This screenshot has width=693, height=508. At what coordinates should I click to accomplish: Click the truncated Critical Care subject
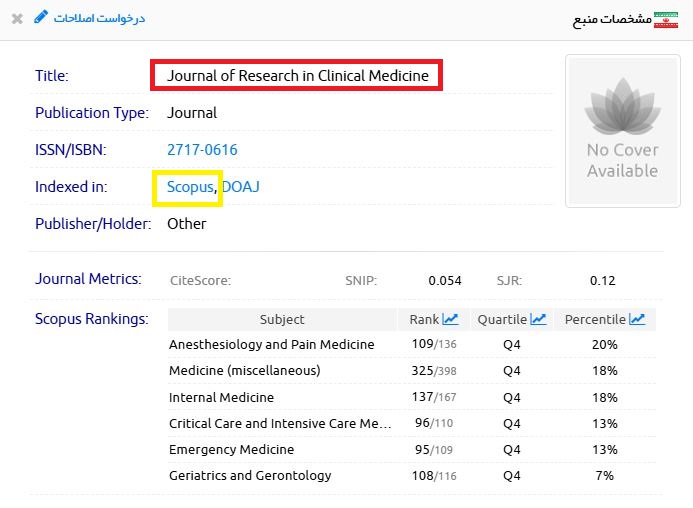point(280,423)
